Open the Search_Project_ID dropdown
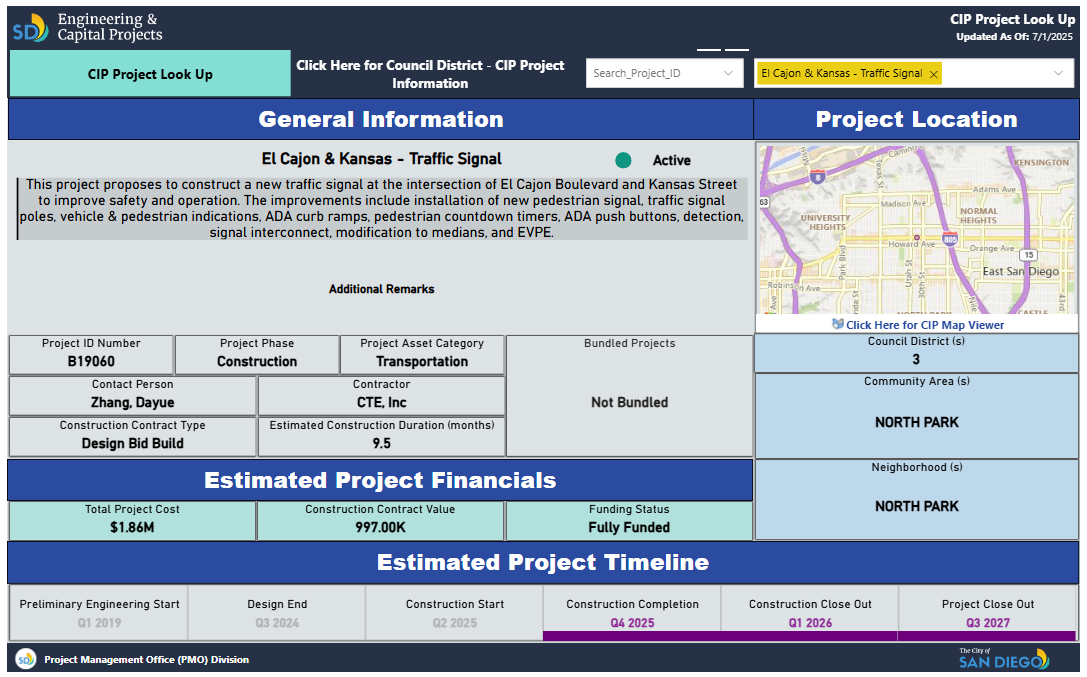Image resolution: width=1087 pixels, height=677 pixels. point(728,73)
